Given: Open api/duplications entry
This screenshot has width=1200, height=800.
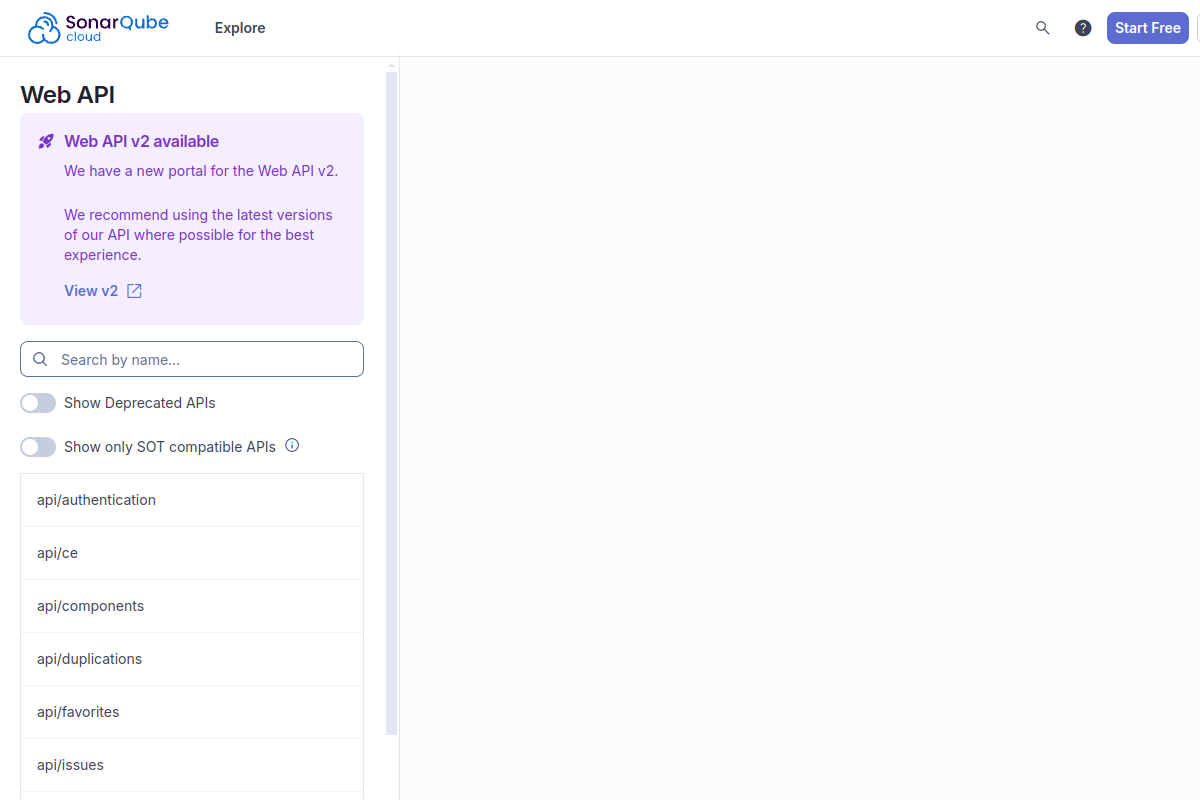Looking at the screenshot, I should pyautogui.click(x=192, y=659).
